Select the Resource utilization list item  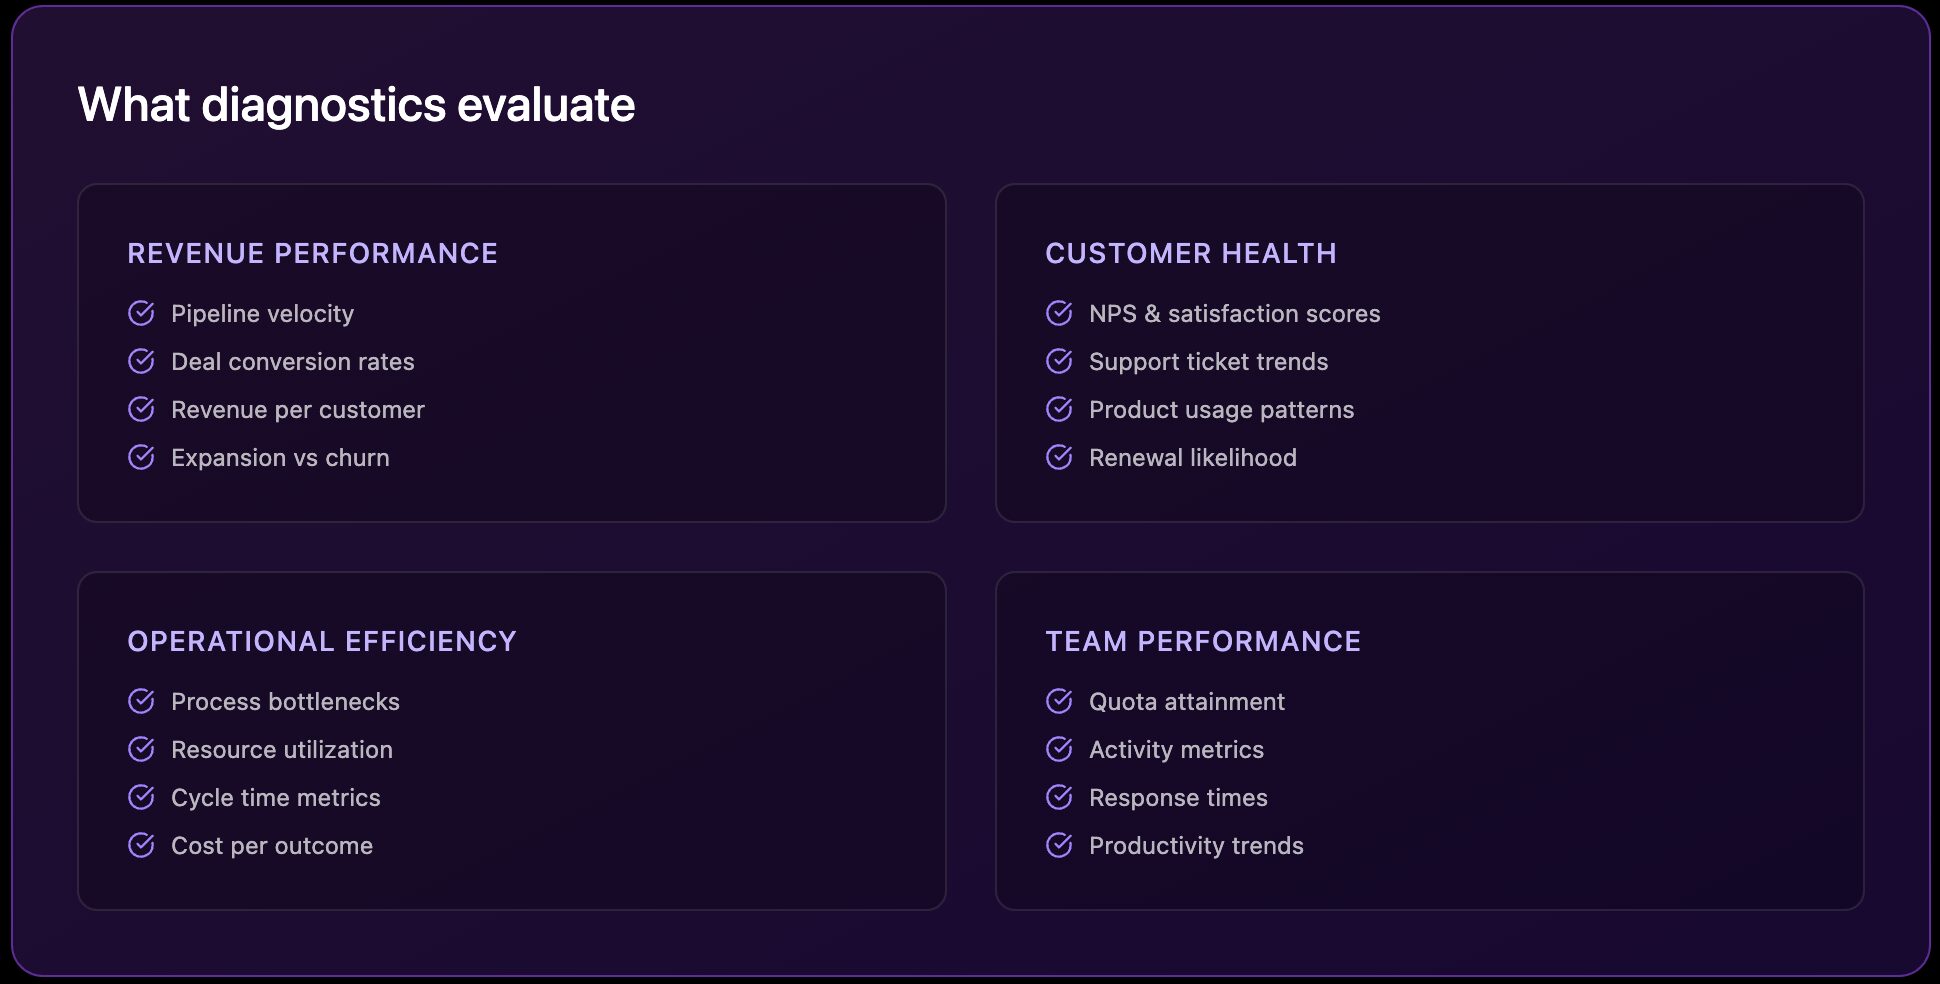(281, 750)
